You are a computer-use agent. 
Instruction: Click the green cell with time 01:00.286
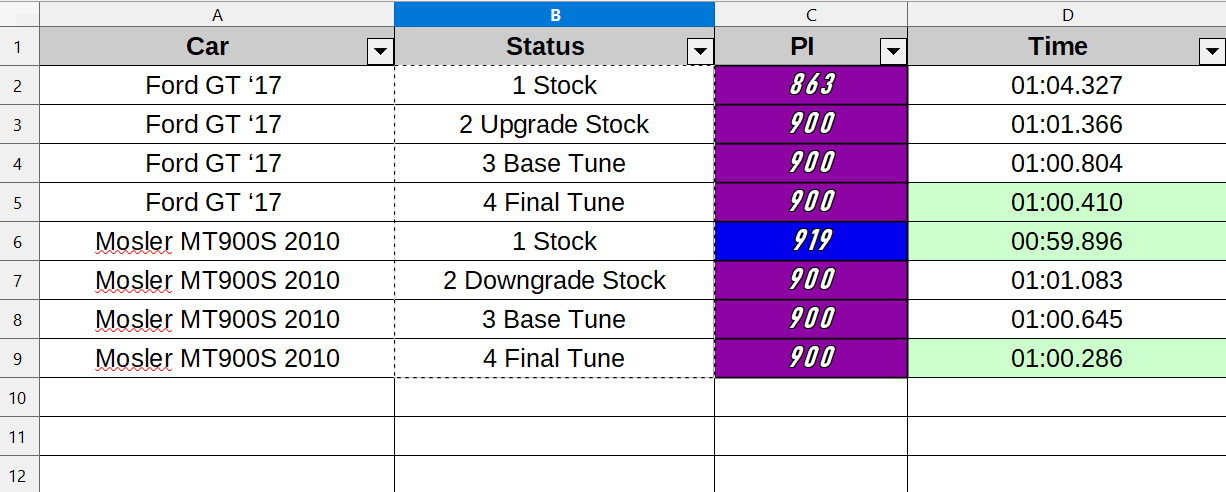[x=1067, y=358]
